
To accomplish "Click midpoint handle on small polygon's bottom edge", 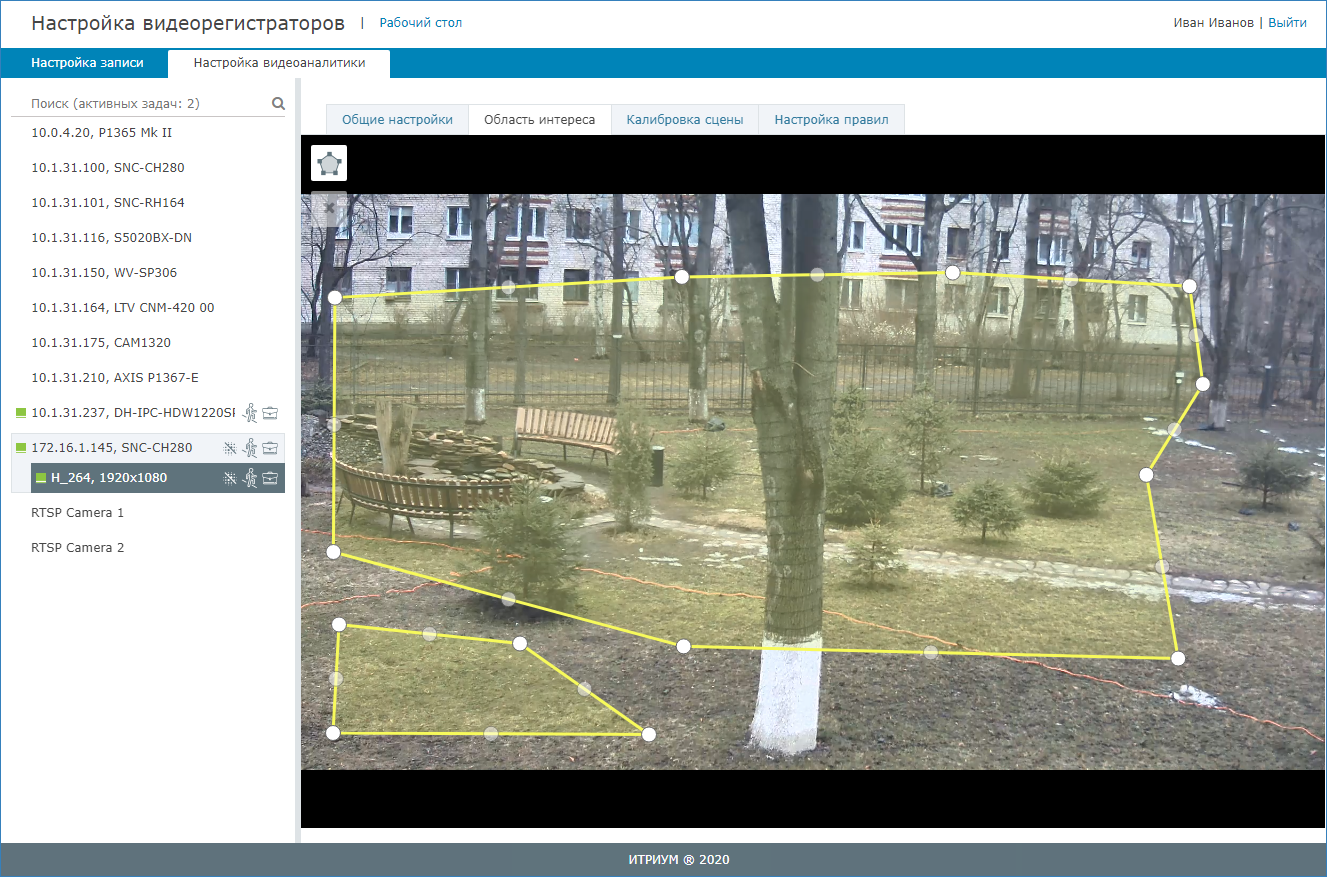I will pos(491,734).
